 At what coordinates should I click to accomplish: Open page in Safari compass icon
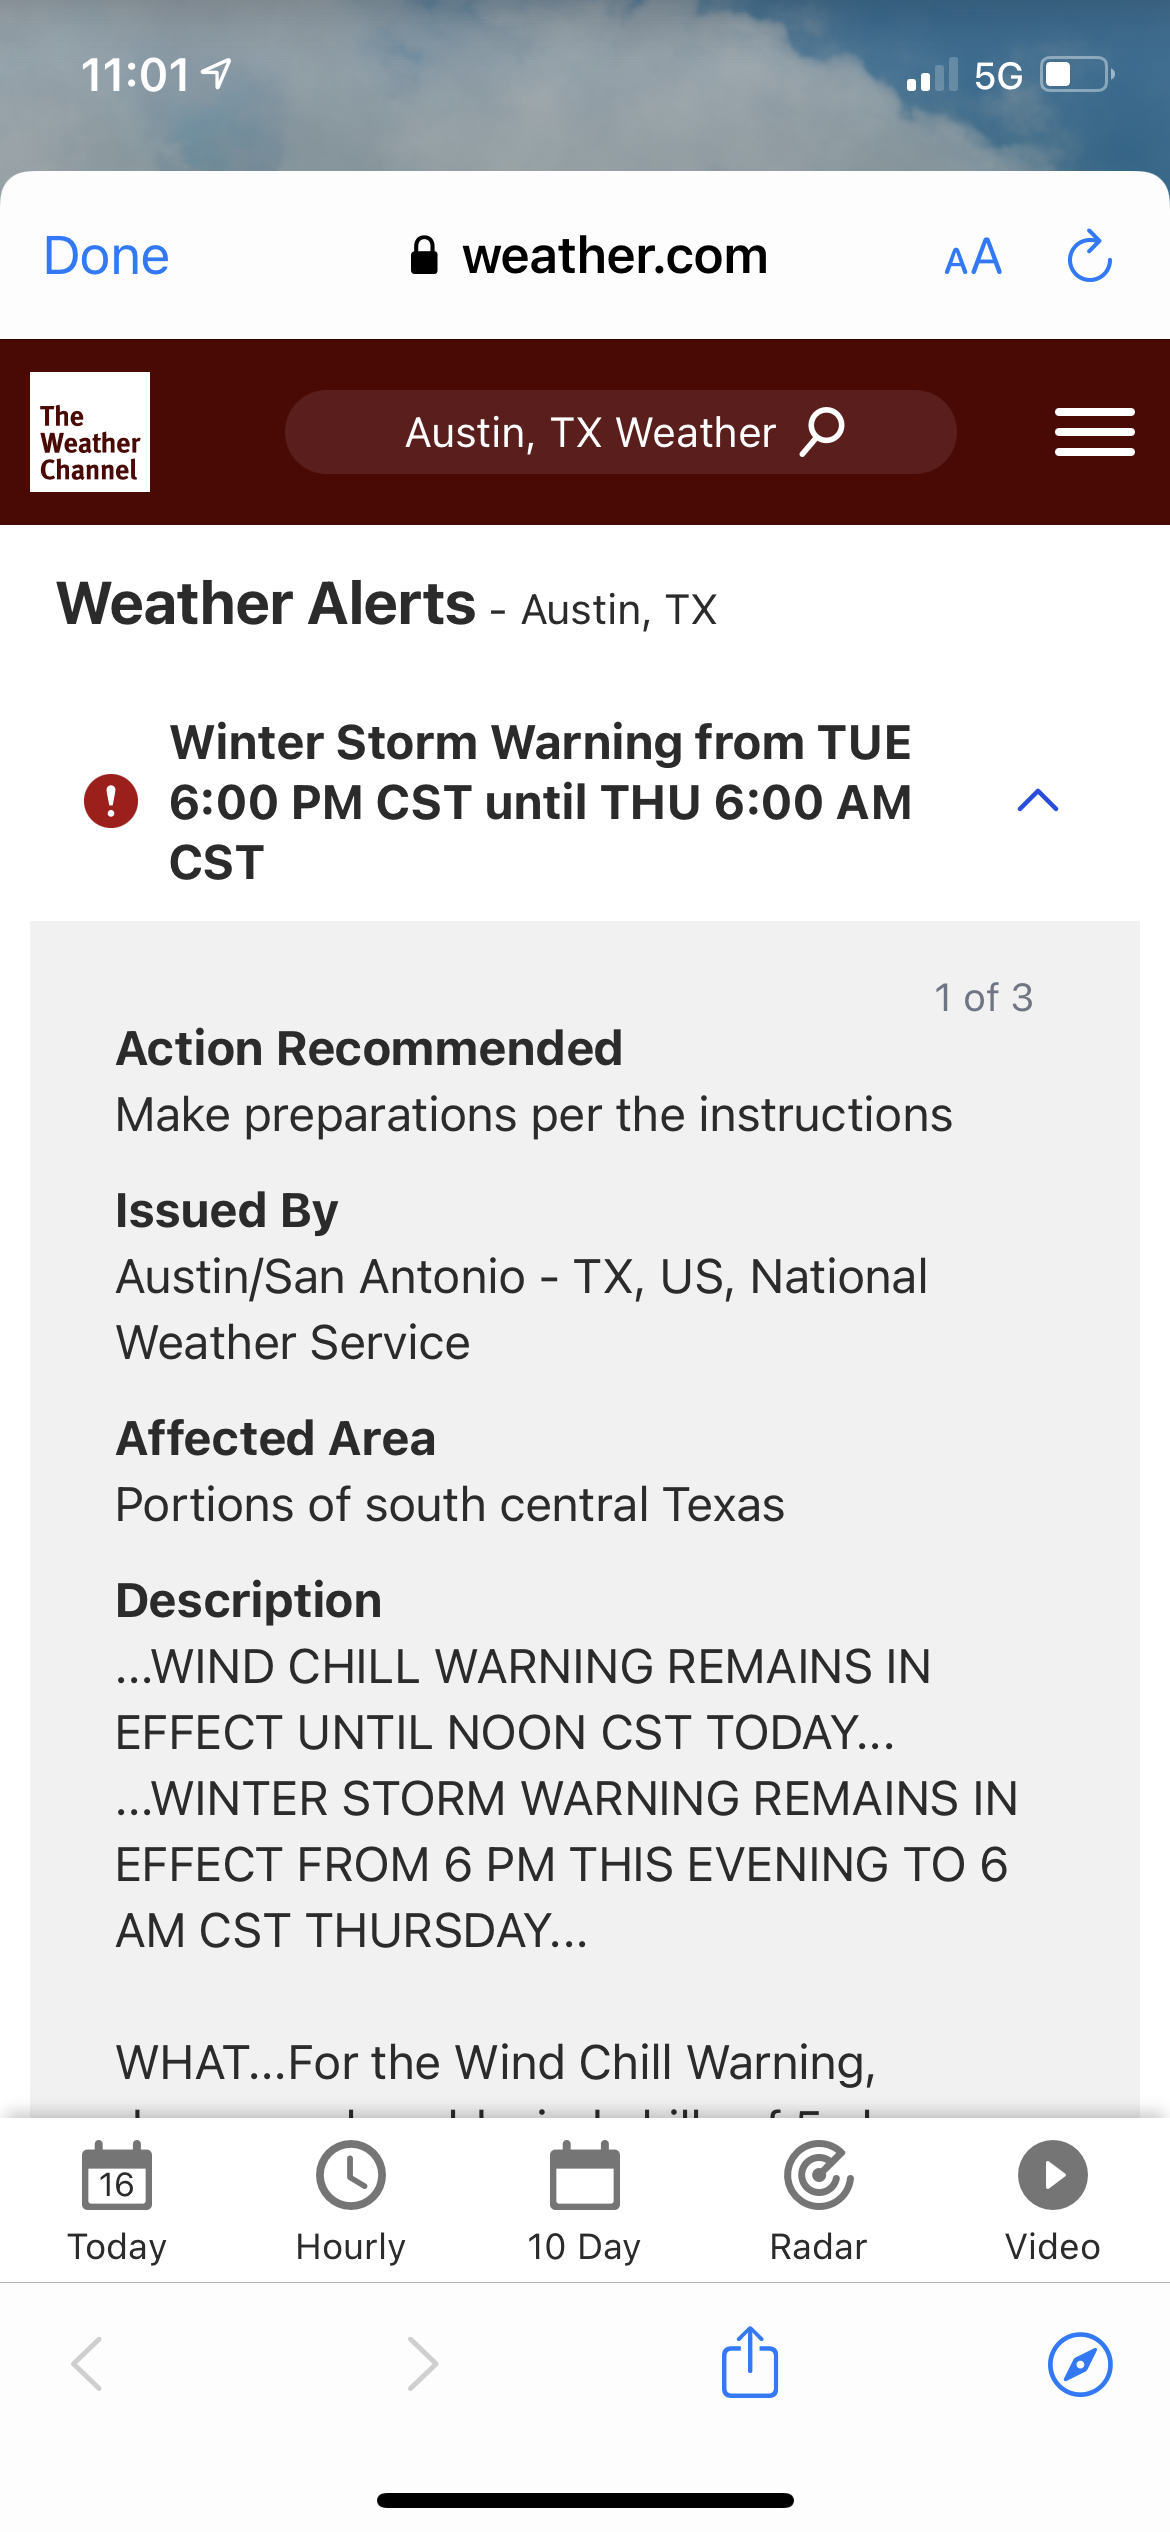tap(1080, 2364)
